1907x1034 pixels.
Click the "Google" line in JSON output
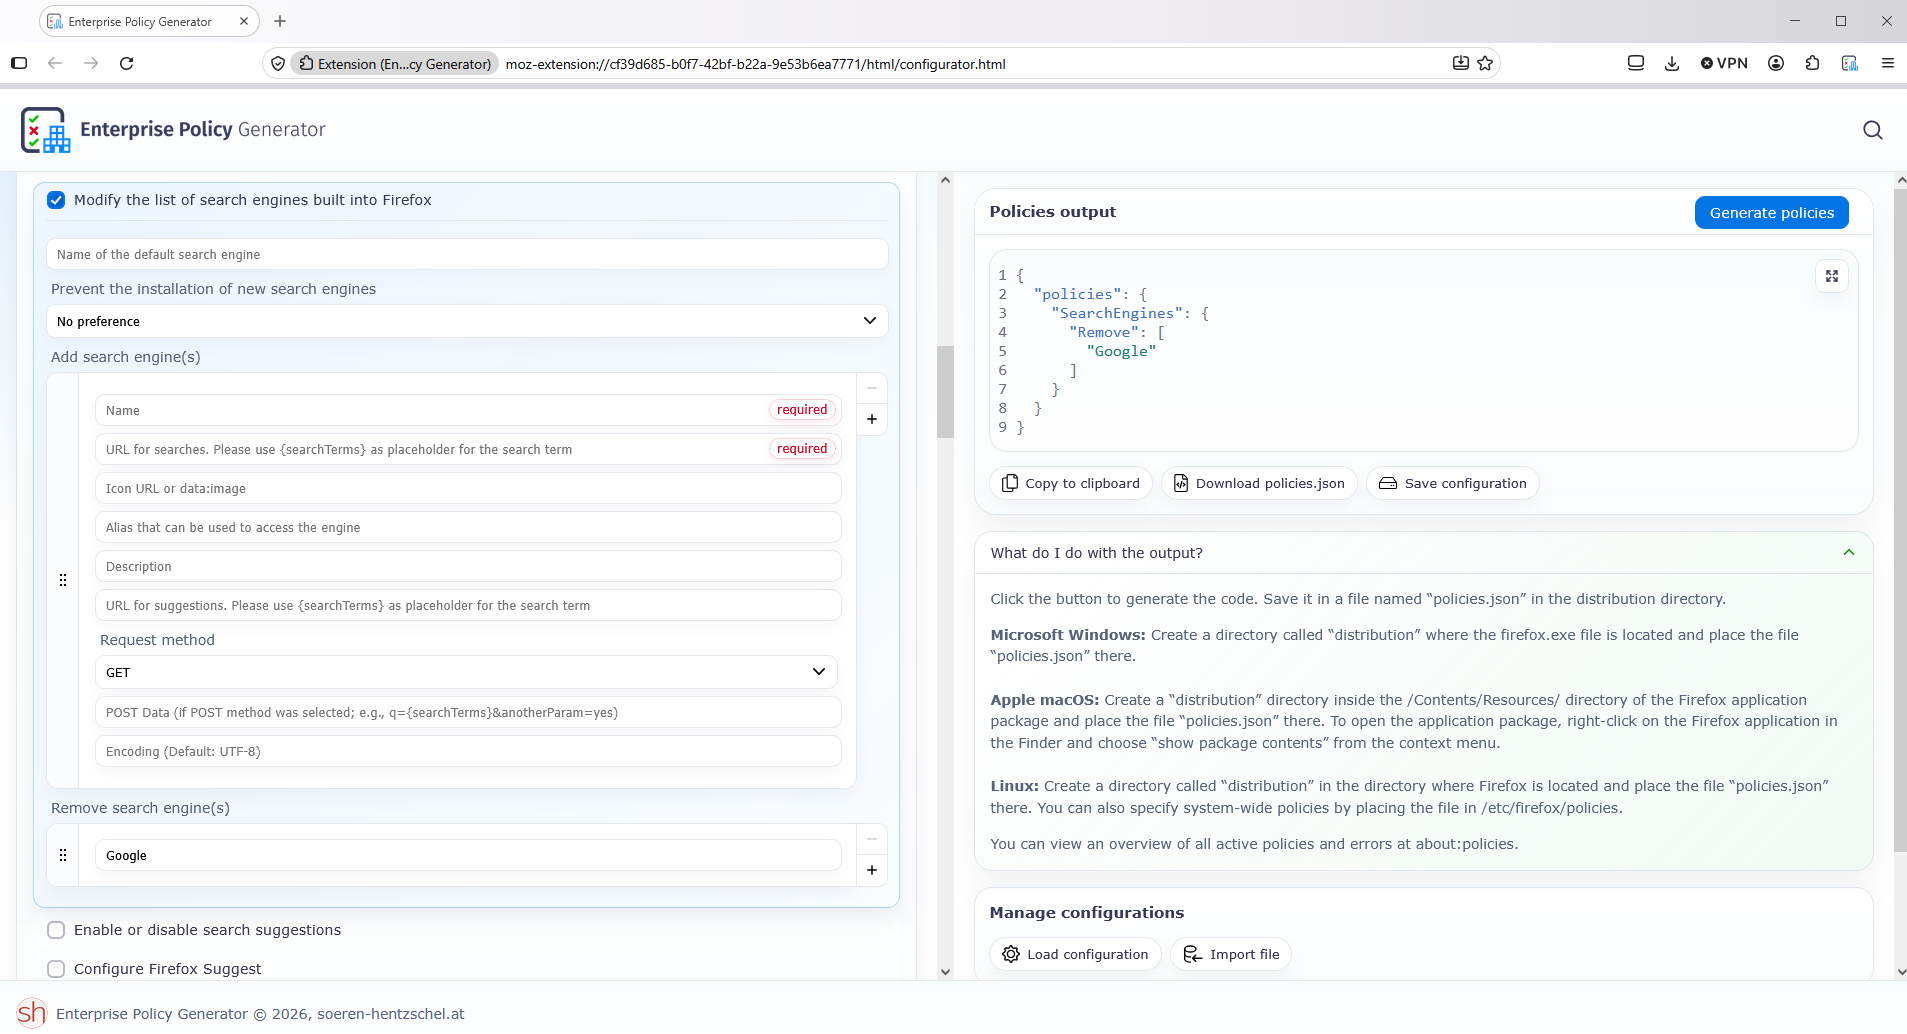[1121, 351]
